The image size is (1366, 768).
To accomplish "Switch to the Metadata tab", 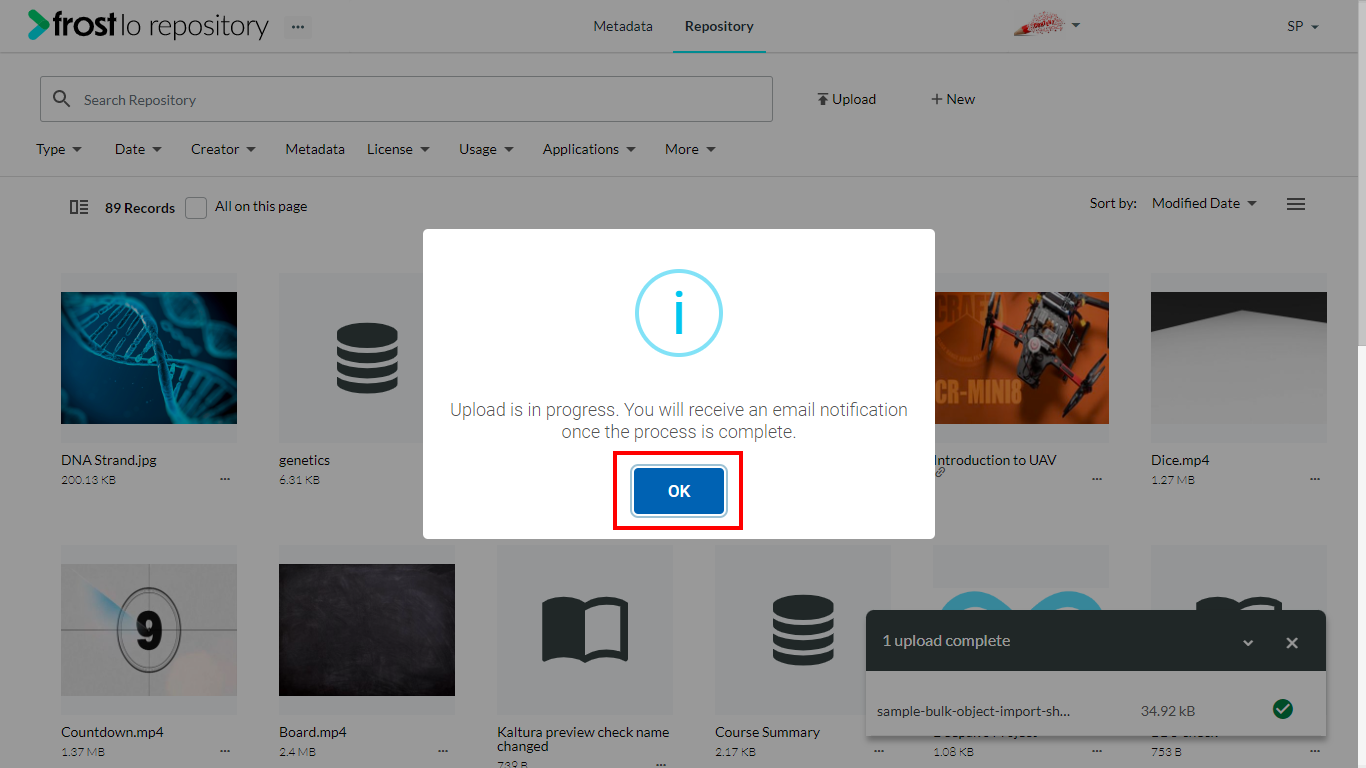I will 623,26.
